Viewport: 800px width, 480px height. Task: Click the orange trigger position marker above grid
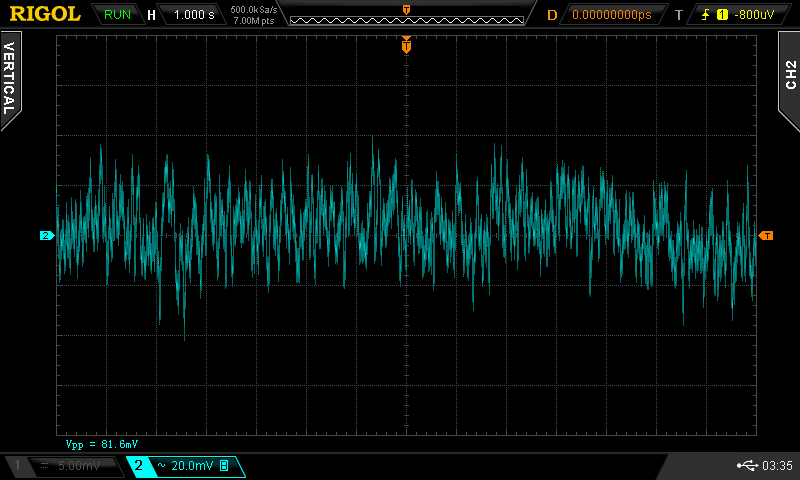406,45
